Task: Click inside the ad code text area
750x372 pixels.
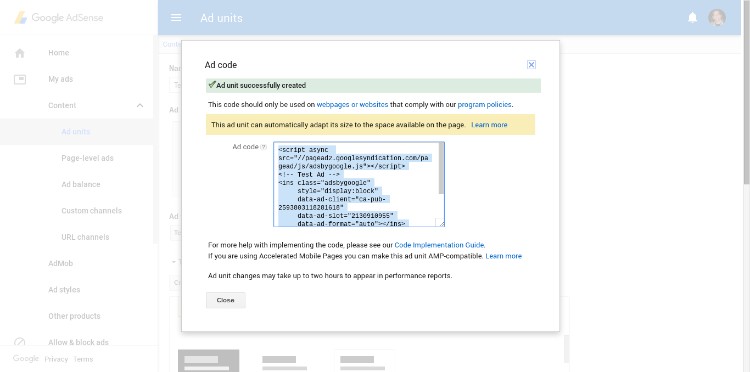Action: [356, 184]
